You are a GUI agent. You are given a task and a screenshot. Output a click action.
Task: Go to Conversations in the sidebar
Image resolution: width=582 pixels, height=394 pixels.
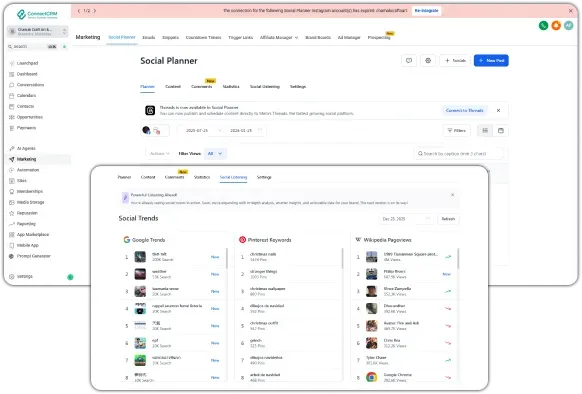click(30, 85)
